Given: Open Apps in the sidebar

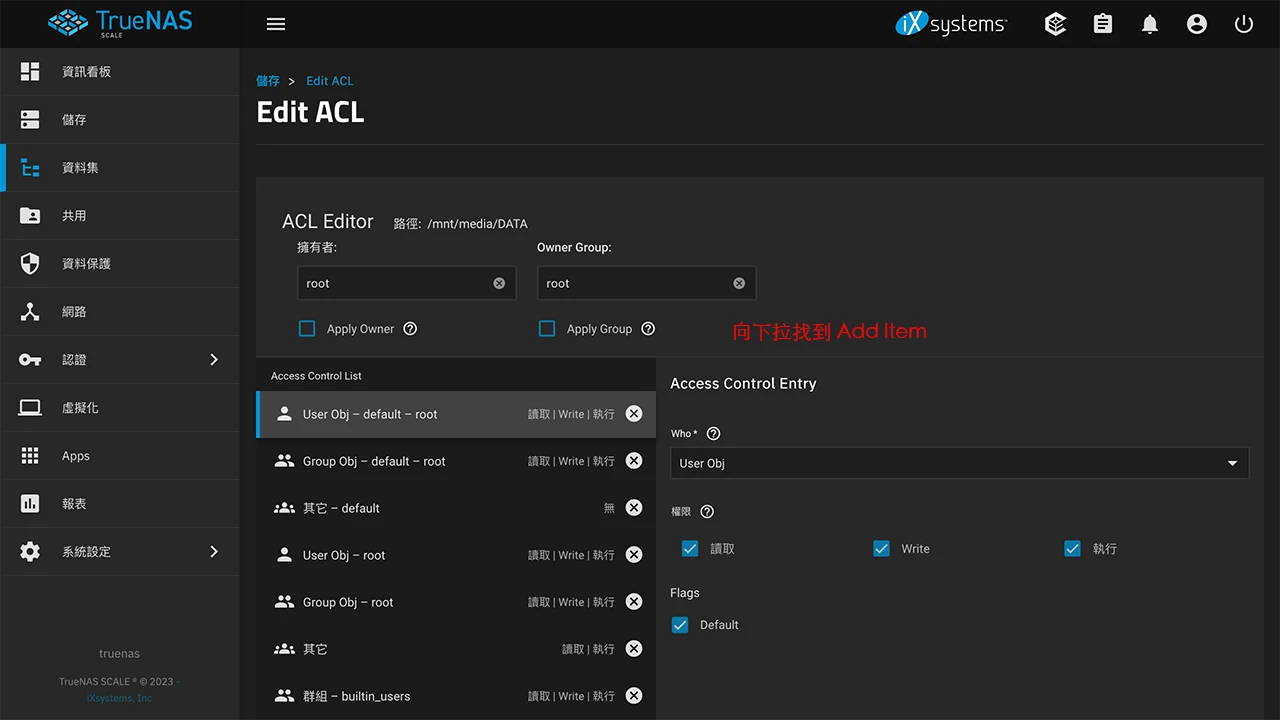Looking at the screenshot, I should (x=76, y=456).
